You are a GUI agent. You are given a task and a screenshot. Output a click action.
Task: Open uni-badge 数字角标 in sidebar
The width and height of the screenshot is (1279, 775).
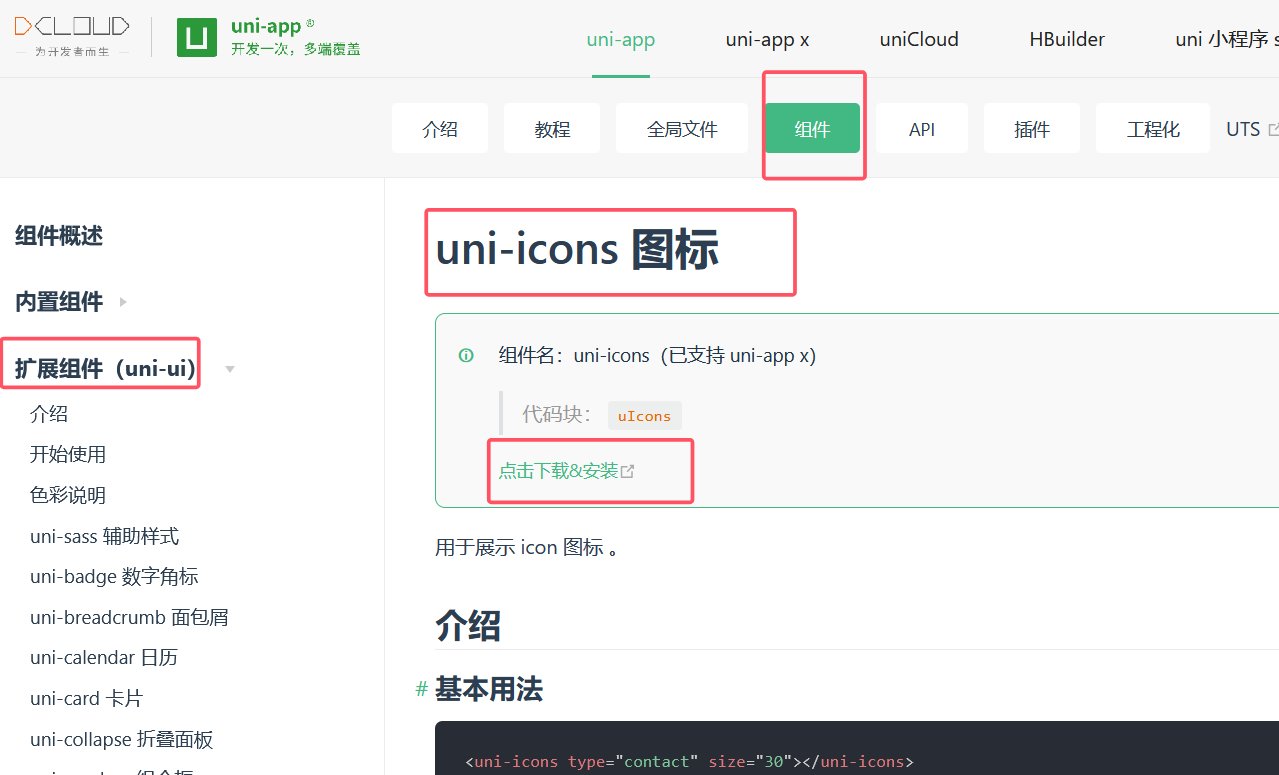(x=114, y=577)
